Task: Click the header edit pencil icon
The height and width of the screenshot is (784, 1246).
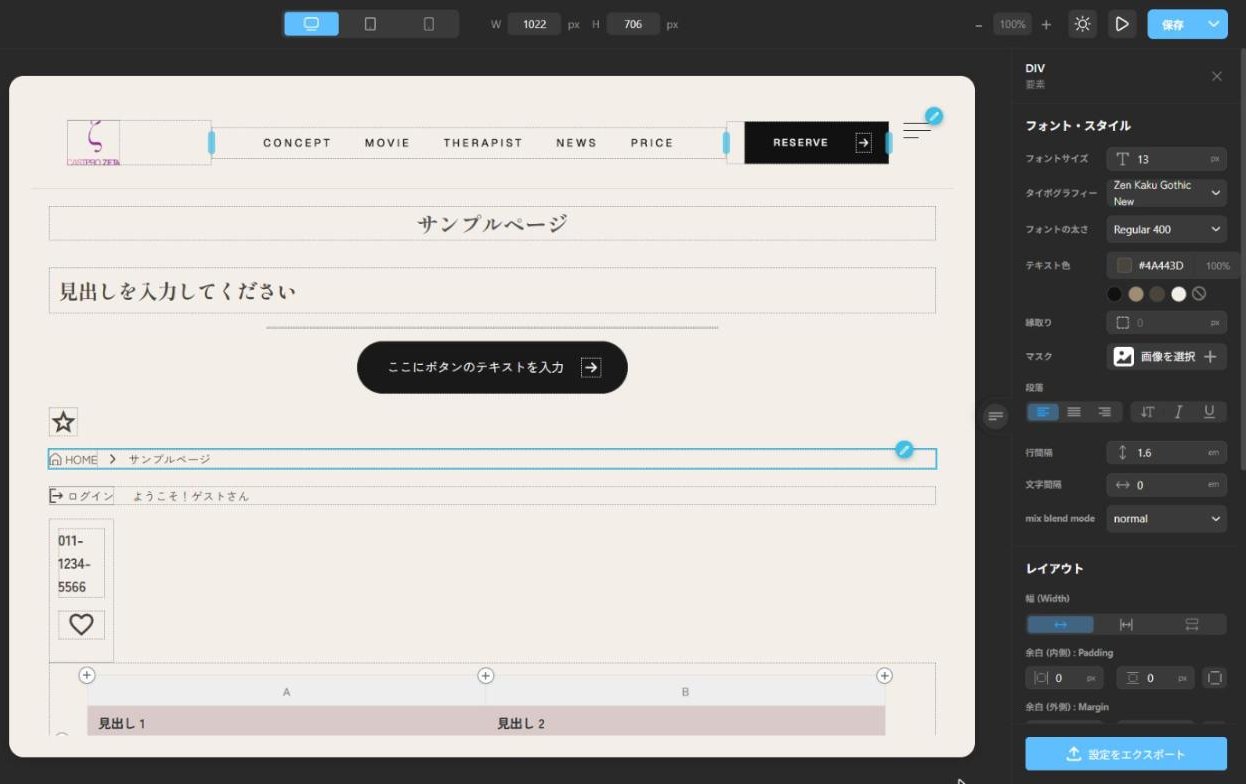Action: click(x=933, y=116)
